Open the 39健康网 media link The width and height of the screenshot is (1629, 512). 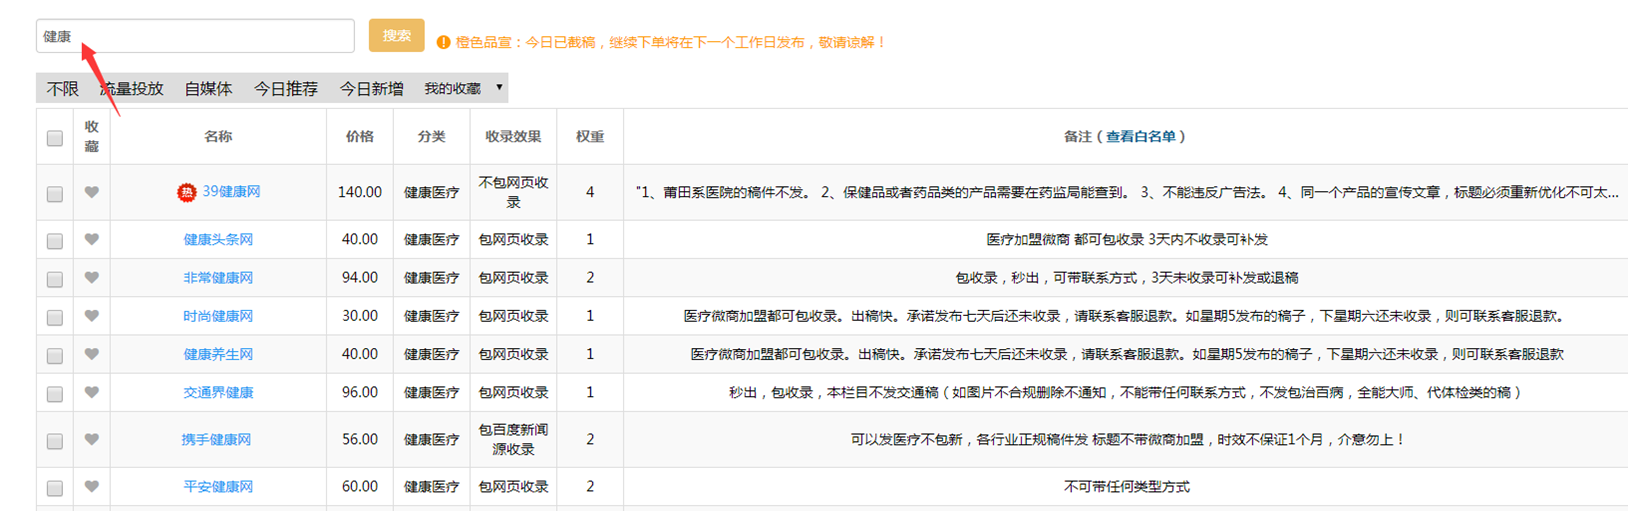[231, 192]
